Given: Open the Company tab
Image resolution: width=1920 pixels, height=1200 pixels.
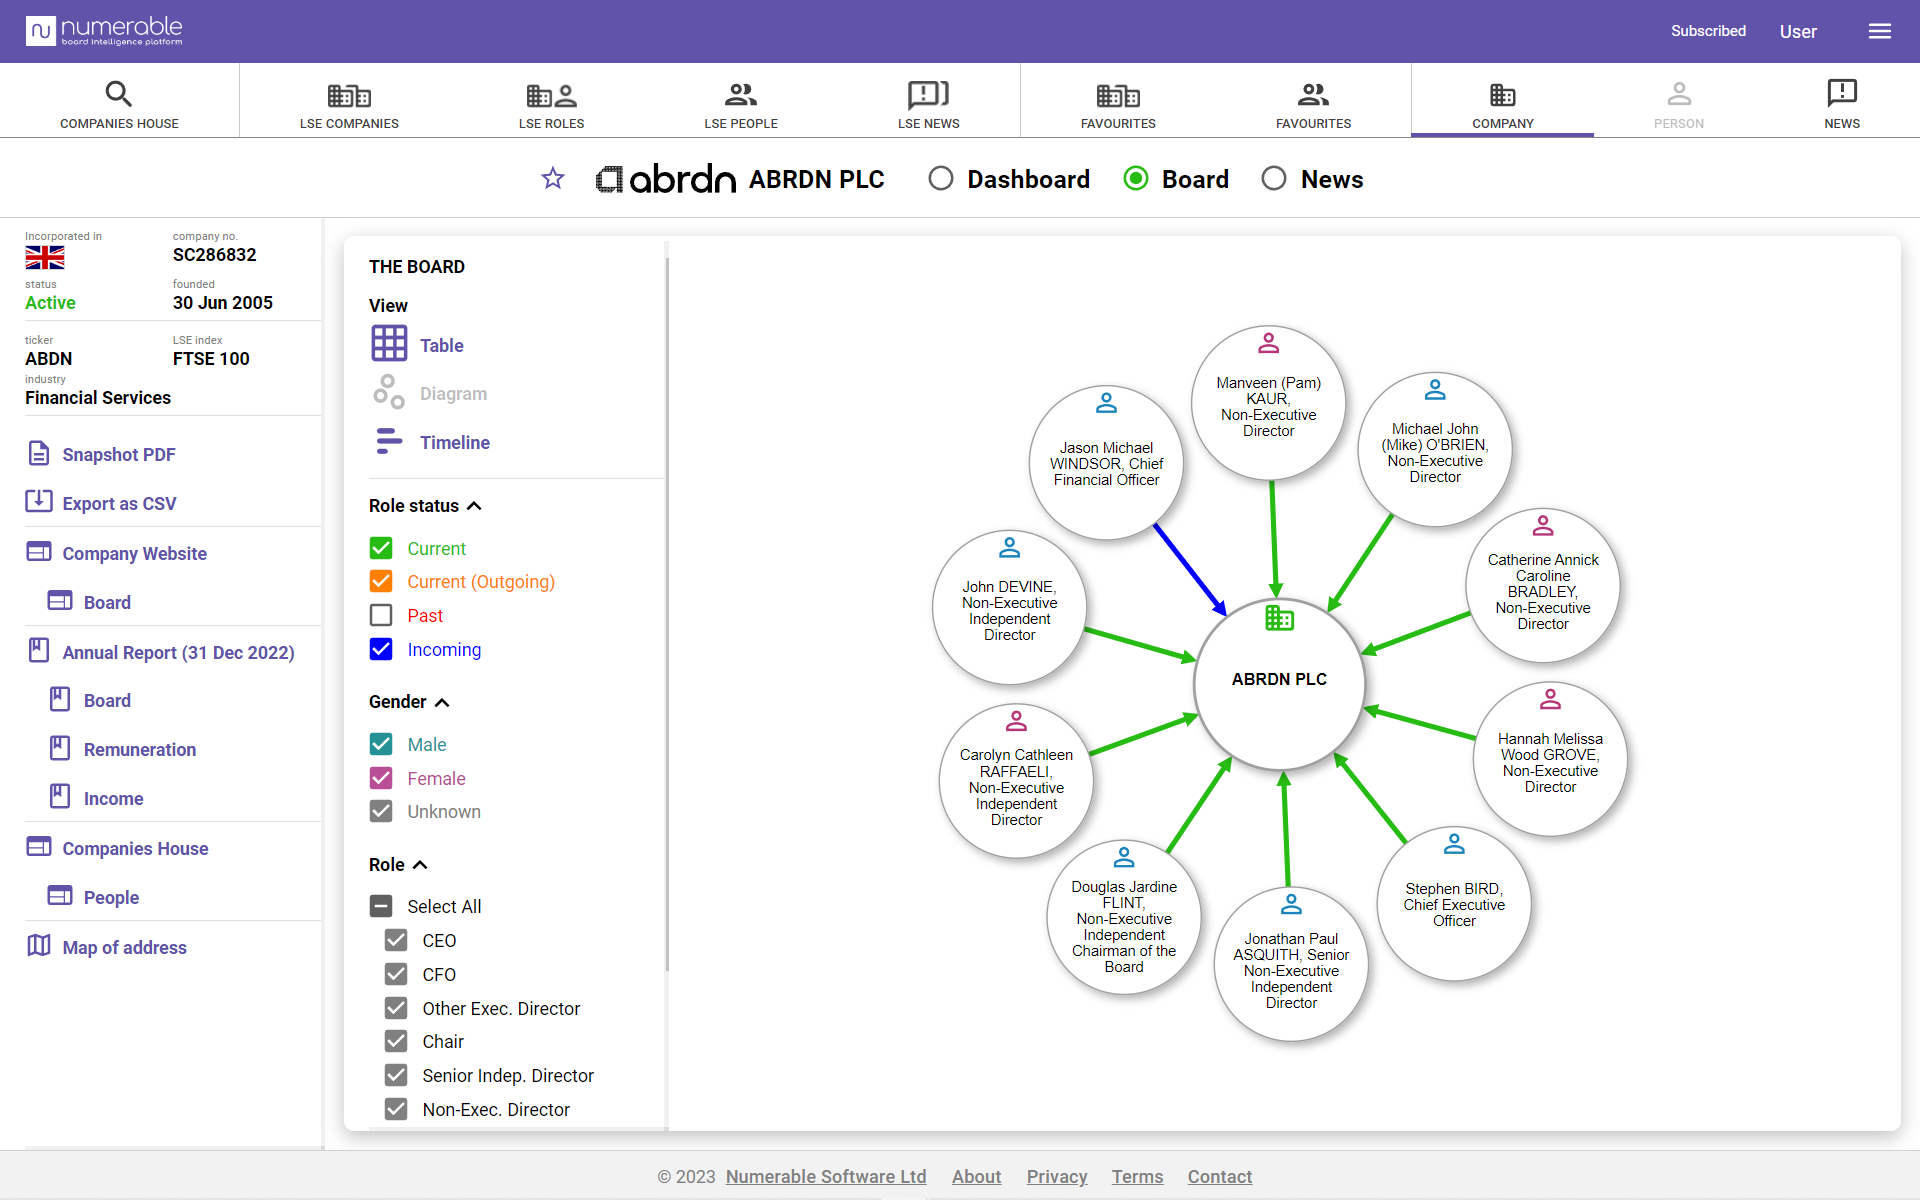Looking at the screenshot, I should pos(1502,103).
